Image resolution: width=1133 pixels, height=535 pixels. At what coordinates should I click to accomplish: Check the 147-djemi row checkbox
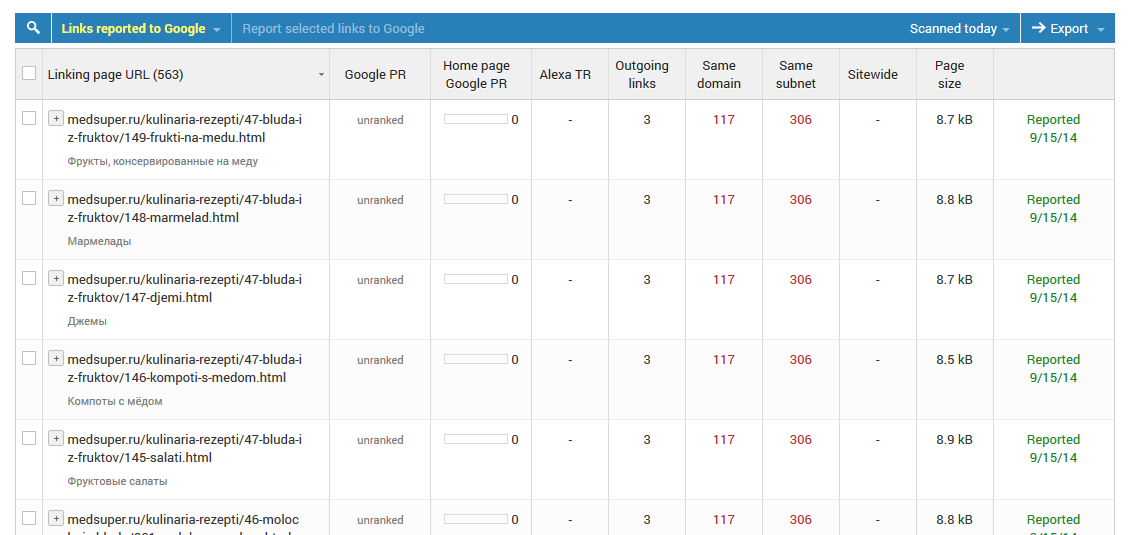pos(29,278)
